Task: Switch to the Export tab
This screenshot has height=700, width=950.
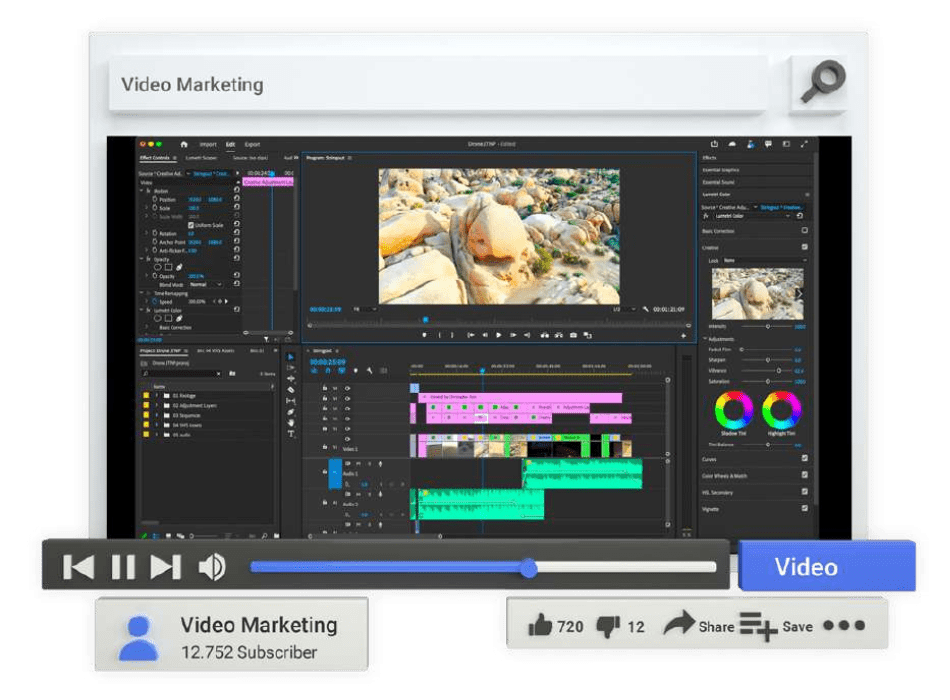Action: coord(252,144)
